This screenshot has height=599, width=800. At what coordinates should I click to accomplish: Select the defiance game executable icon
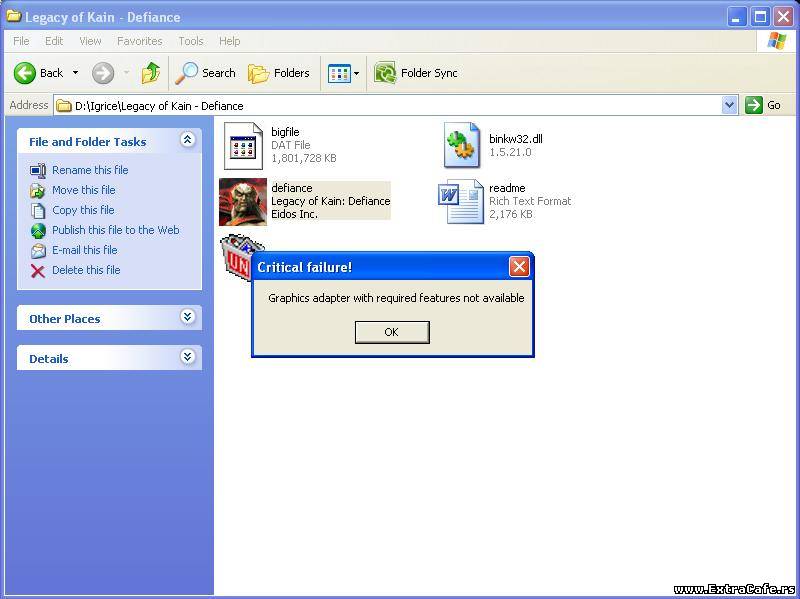click(x=243, y=202)
